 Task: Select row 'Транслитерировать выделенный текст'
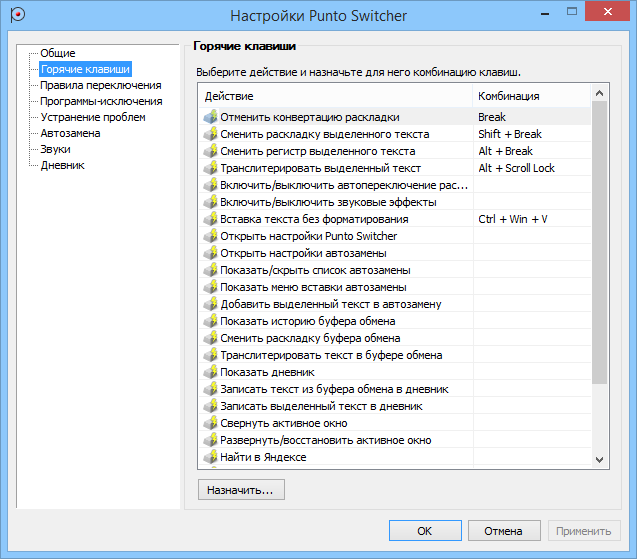click(x=394, y=168)
